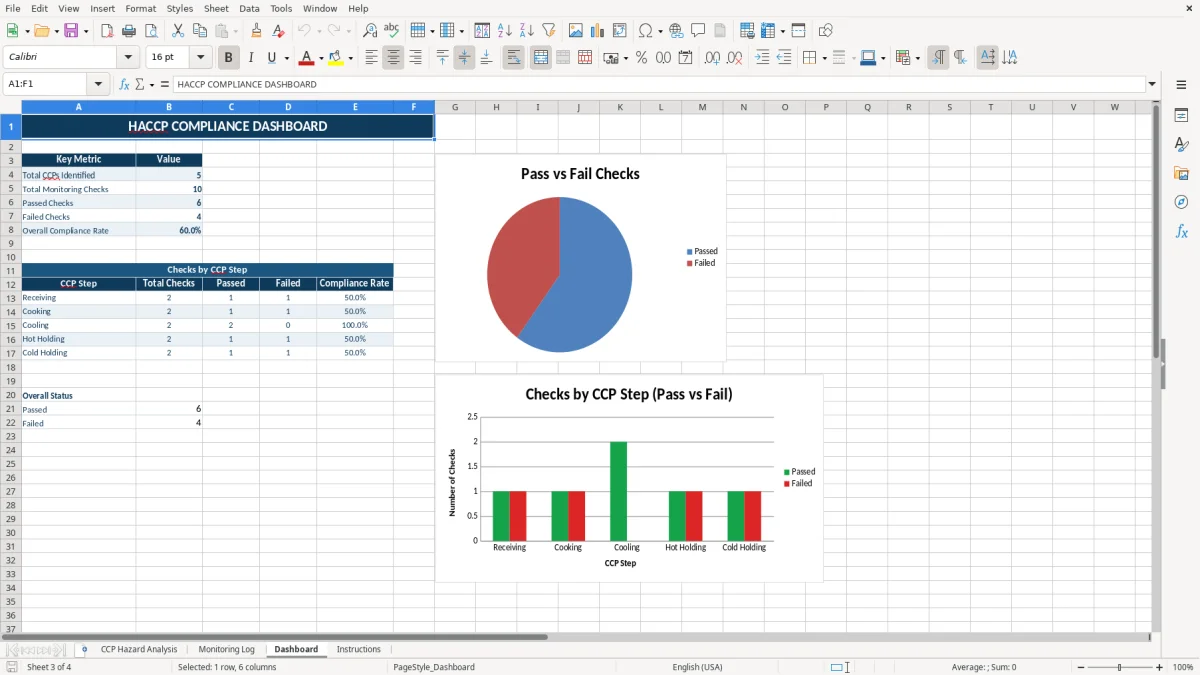
Task: Click the Print icon
Action: pos(129,31)
